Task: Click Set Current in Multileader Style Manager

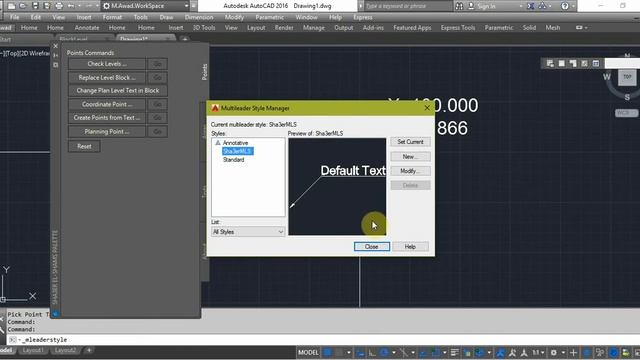Action: (410, 142)
